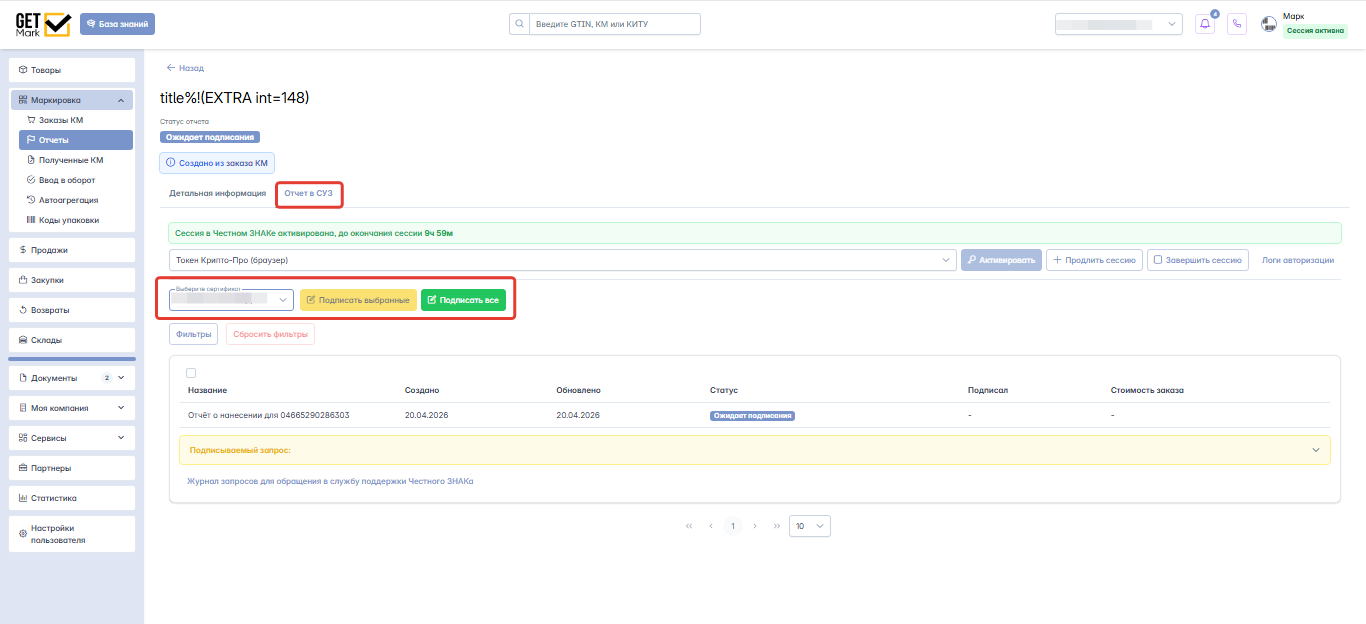The height and width of the screenshot is (624, 1366).
Task: Open Закупки in the sidebar
Action: coord(72,280)
